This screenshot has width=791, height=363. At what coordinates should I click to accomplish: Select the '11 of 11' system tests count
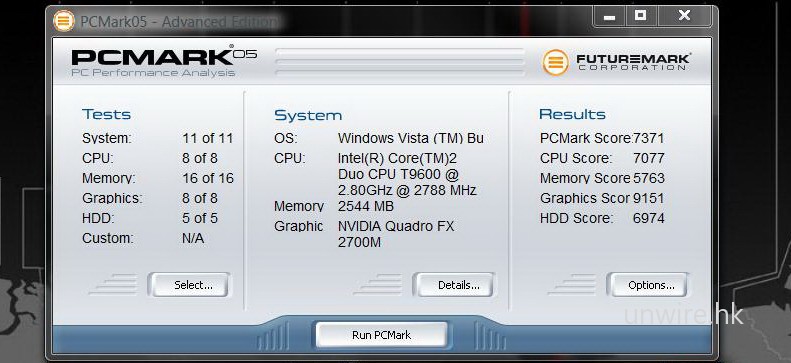pyautogui.click(x=208, y=138)
